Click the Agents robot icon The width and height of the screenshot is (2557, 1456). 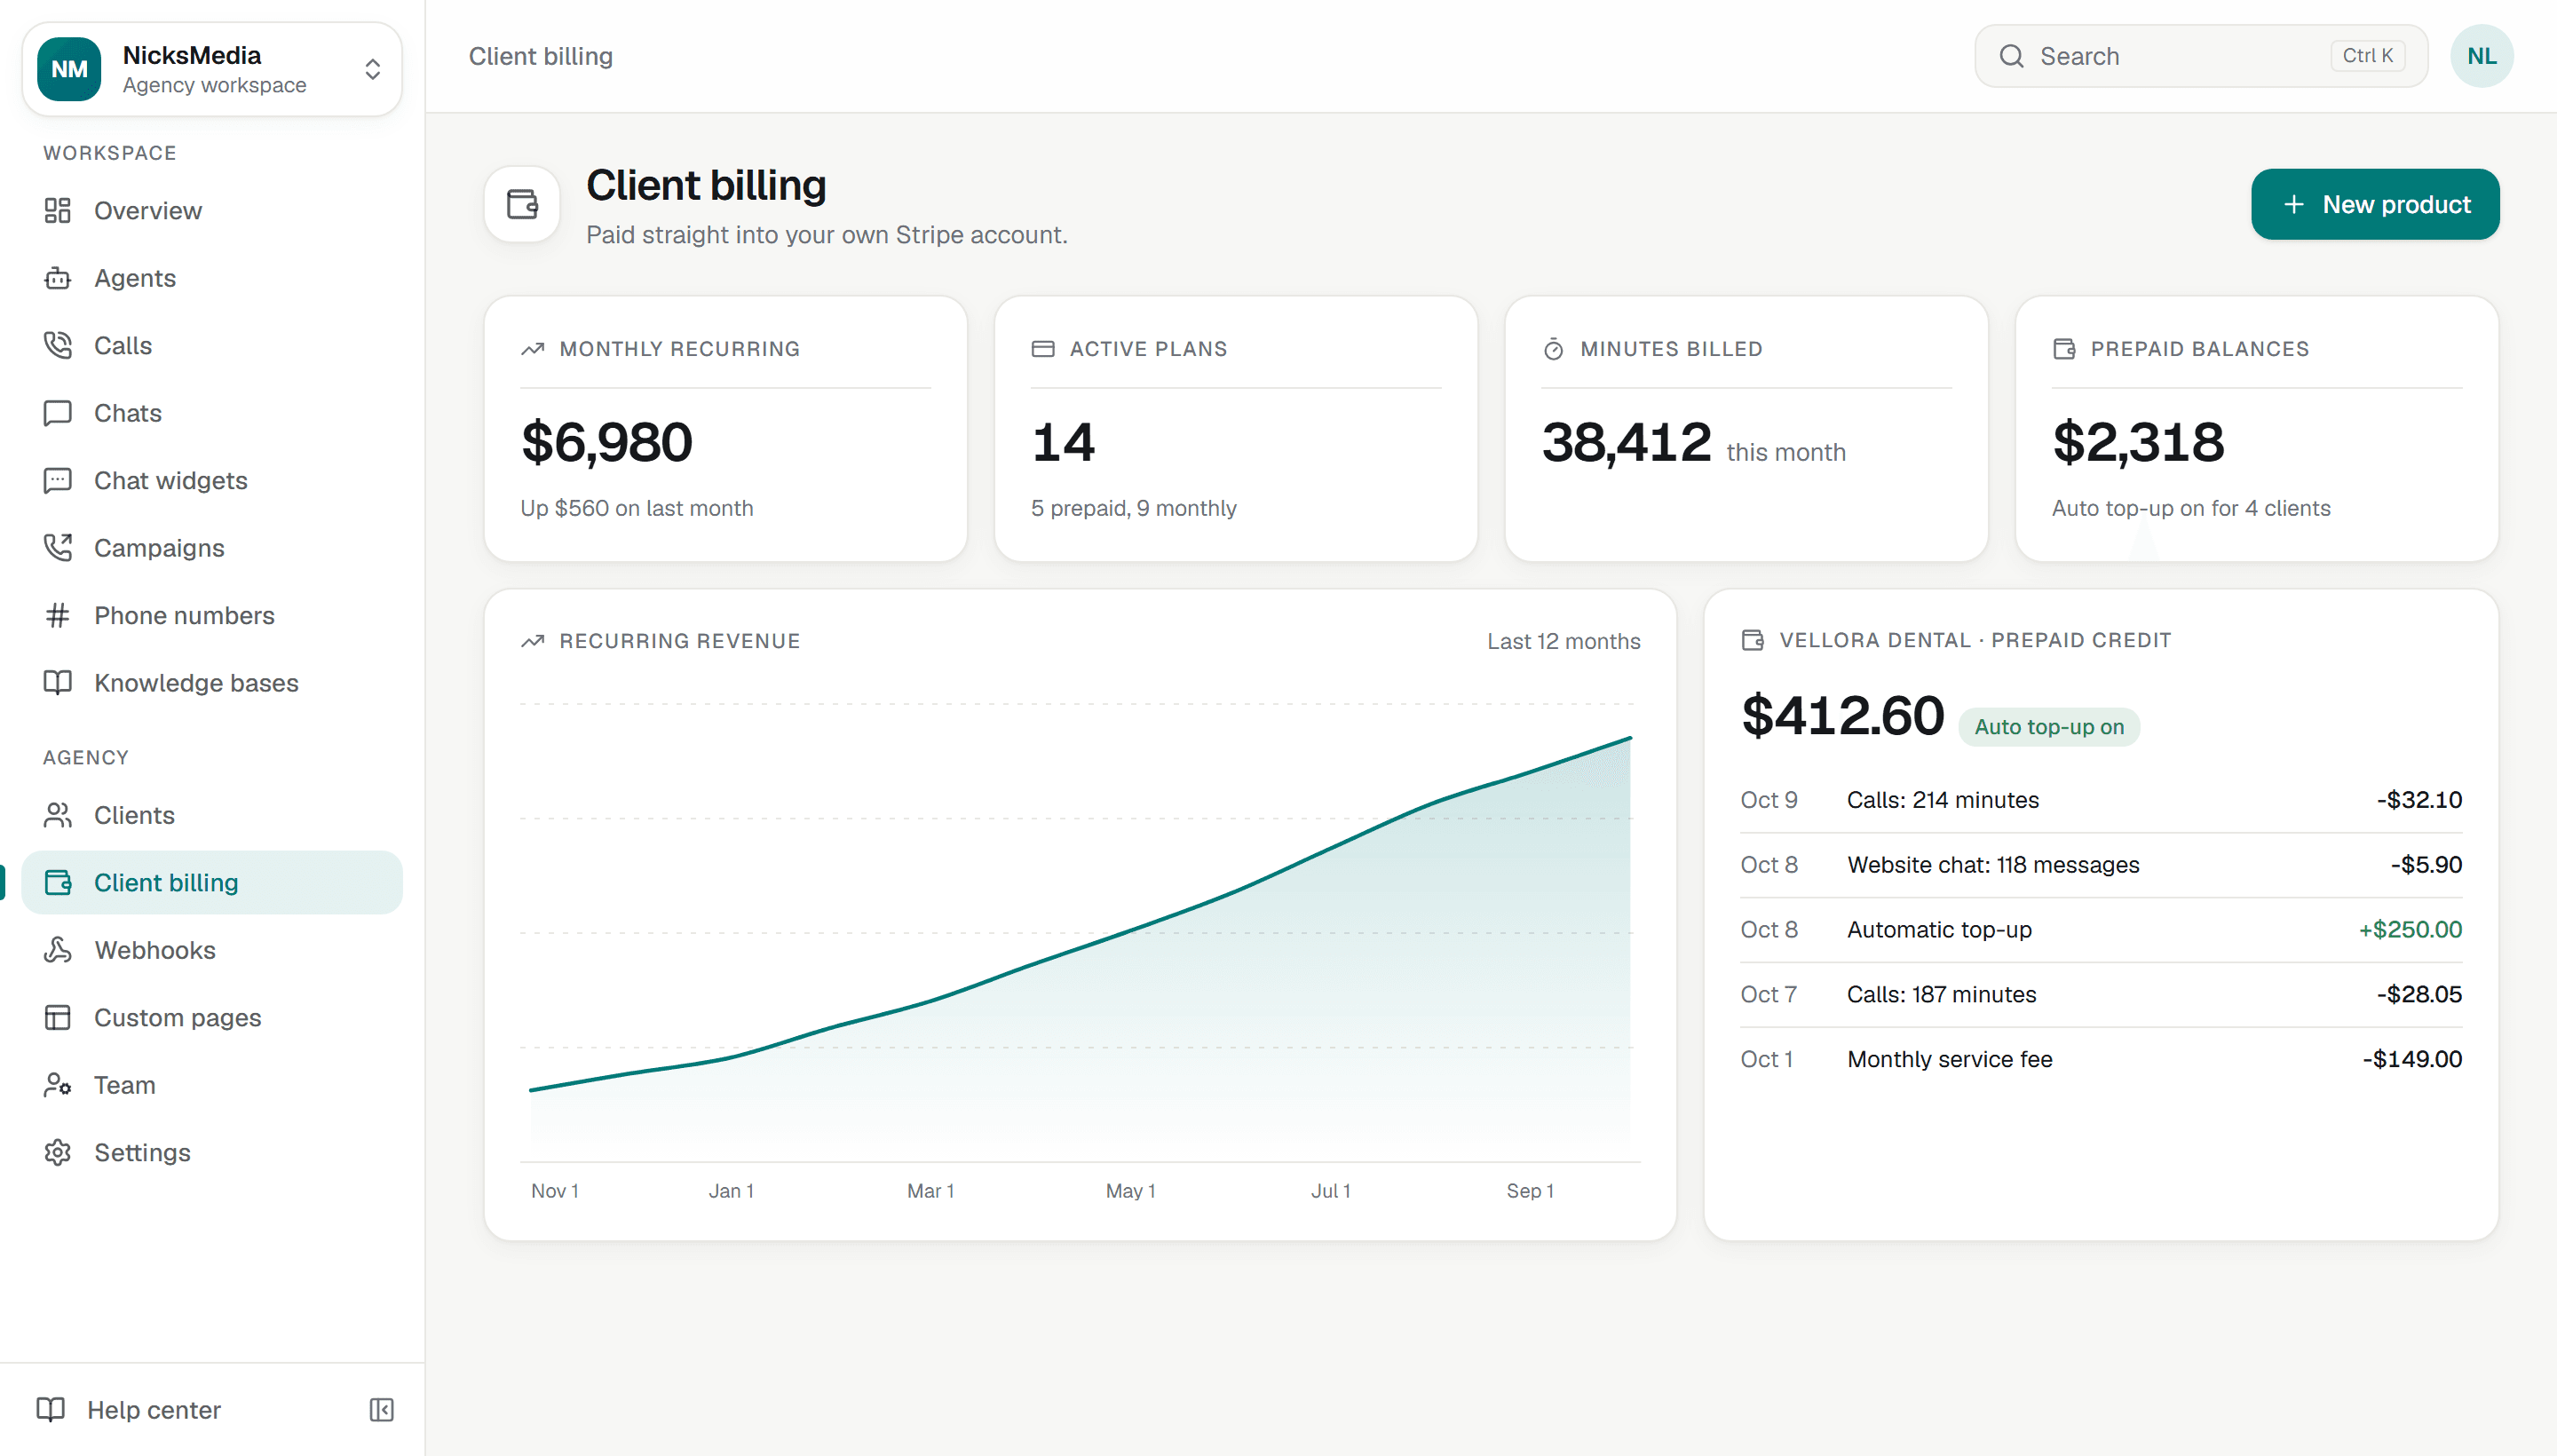click(57, 278)
